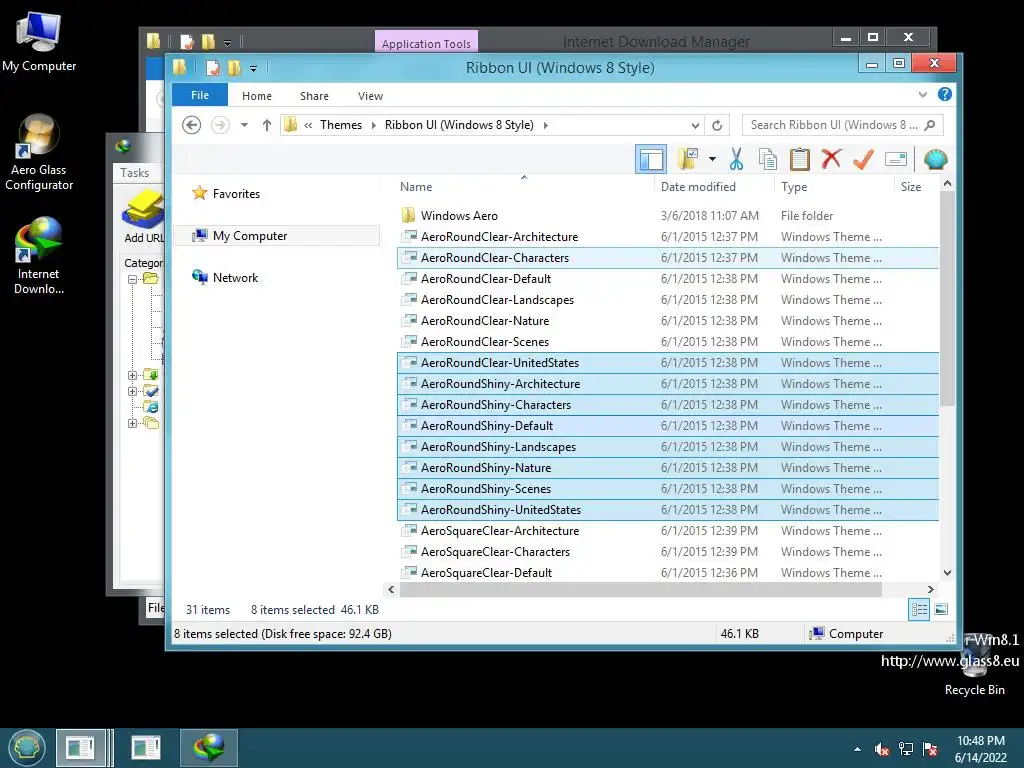
Task: Click the Application Tools tab in back window
Action: pos(426,43)
